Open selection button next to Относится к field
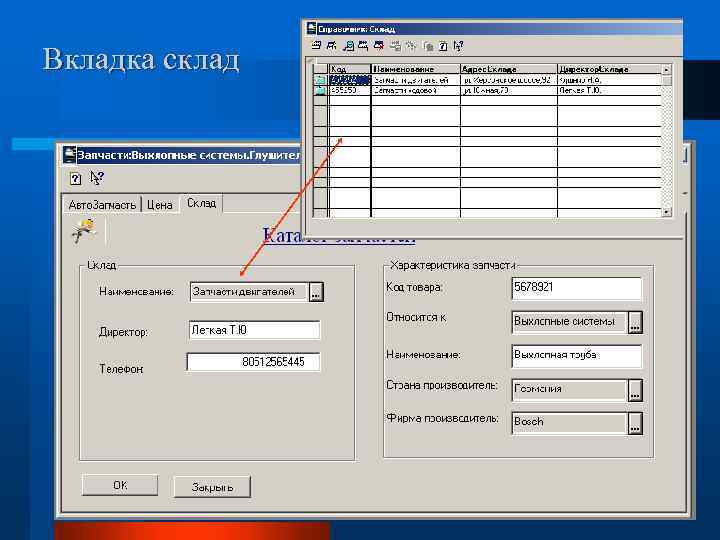 pyautogui.click(x=635, y=322)
